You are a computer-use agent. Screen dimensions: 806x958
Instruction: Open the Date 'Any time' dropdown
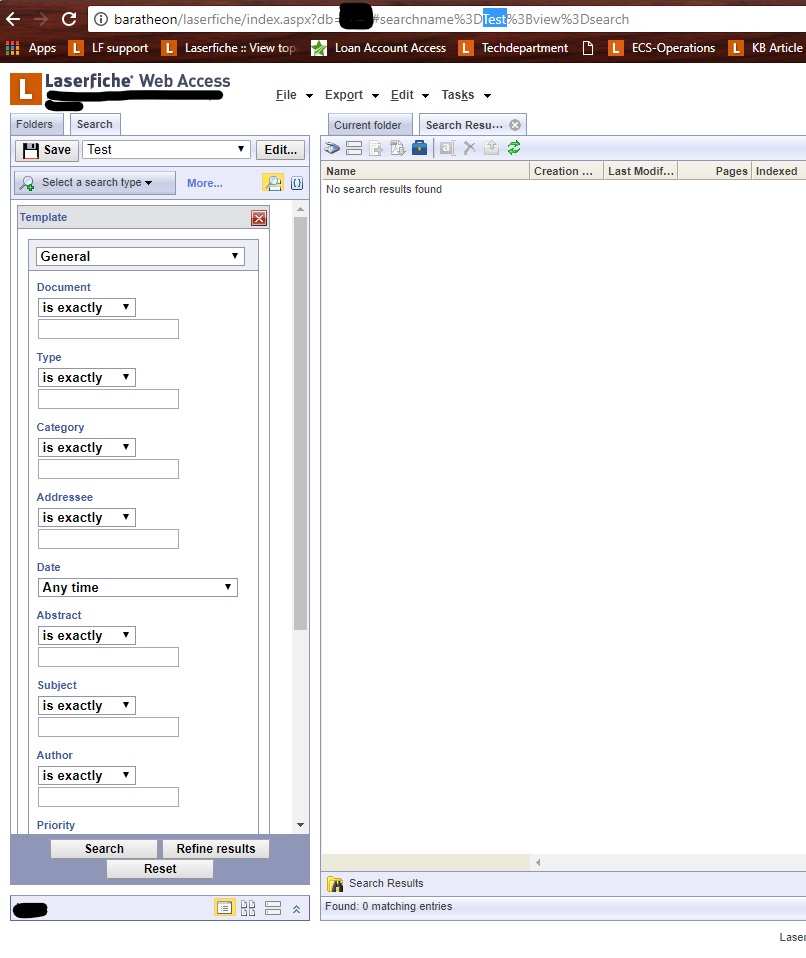coord(137,587)
